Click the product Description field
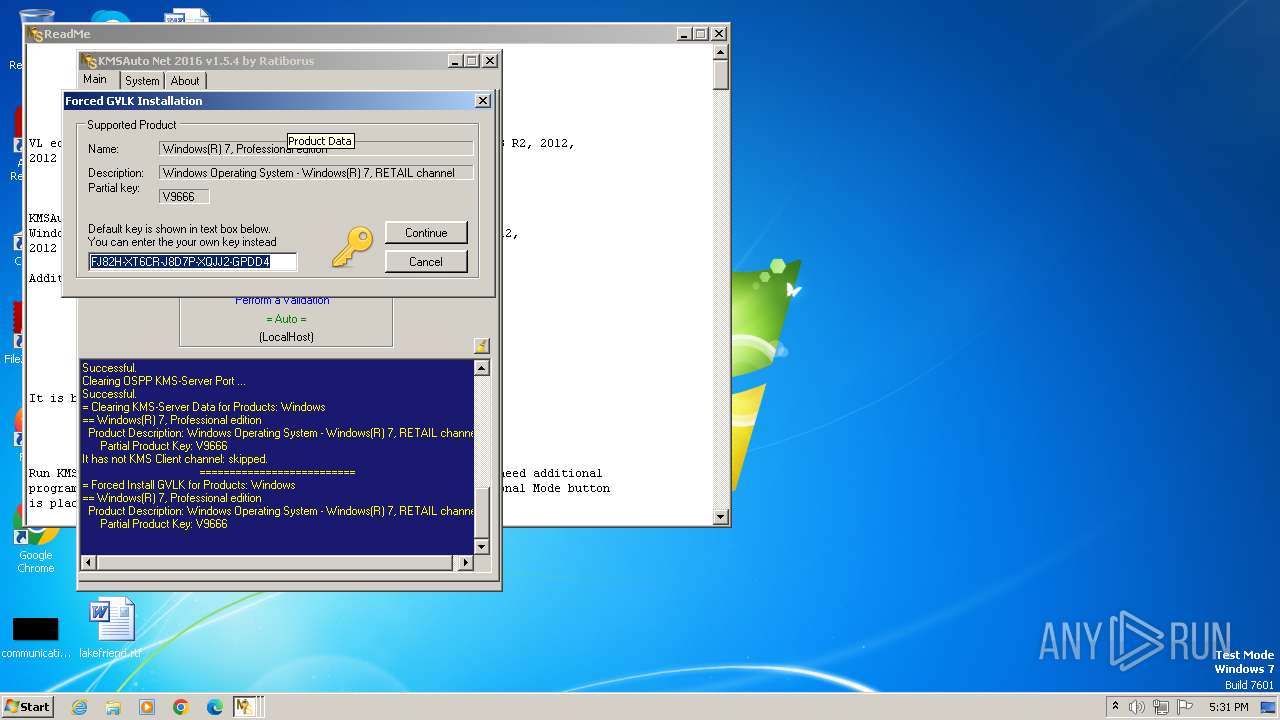The width and height of the screenshot is (1280, 720). (x=316, y=173)
